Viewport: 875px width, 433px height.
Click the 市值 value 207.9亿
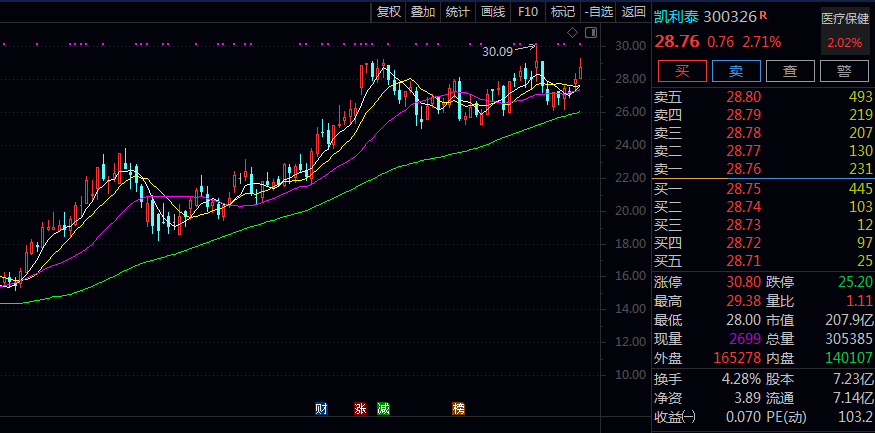849,320
